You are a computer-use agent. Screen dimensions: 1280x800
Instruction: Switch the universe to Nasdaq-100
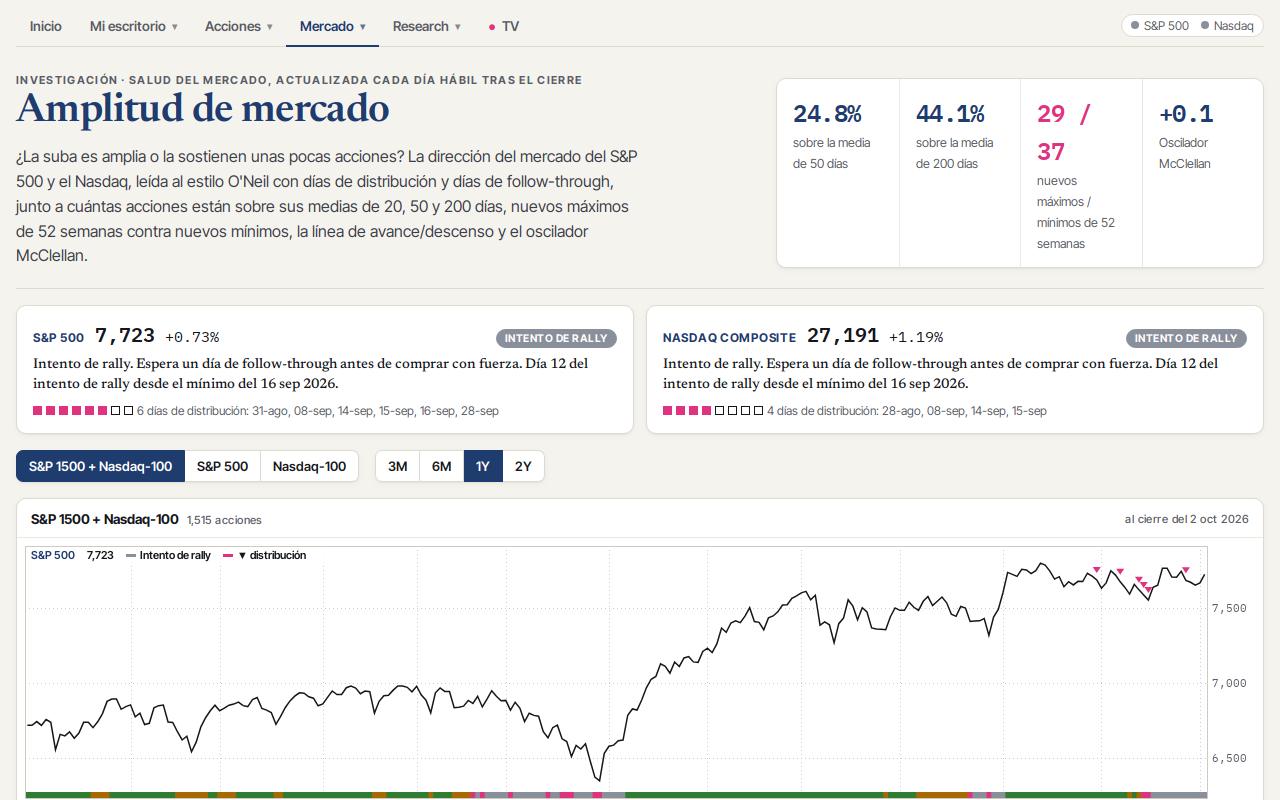pyautogui.click(x=309, y=466)
